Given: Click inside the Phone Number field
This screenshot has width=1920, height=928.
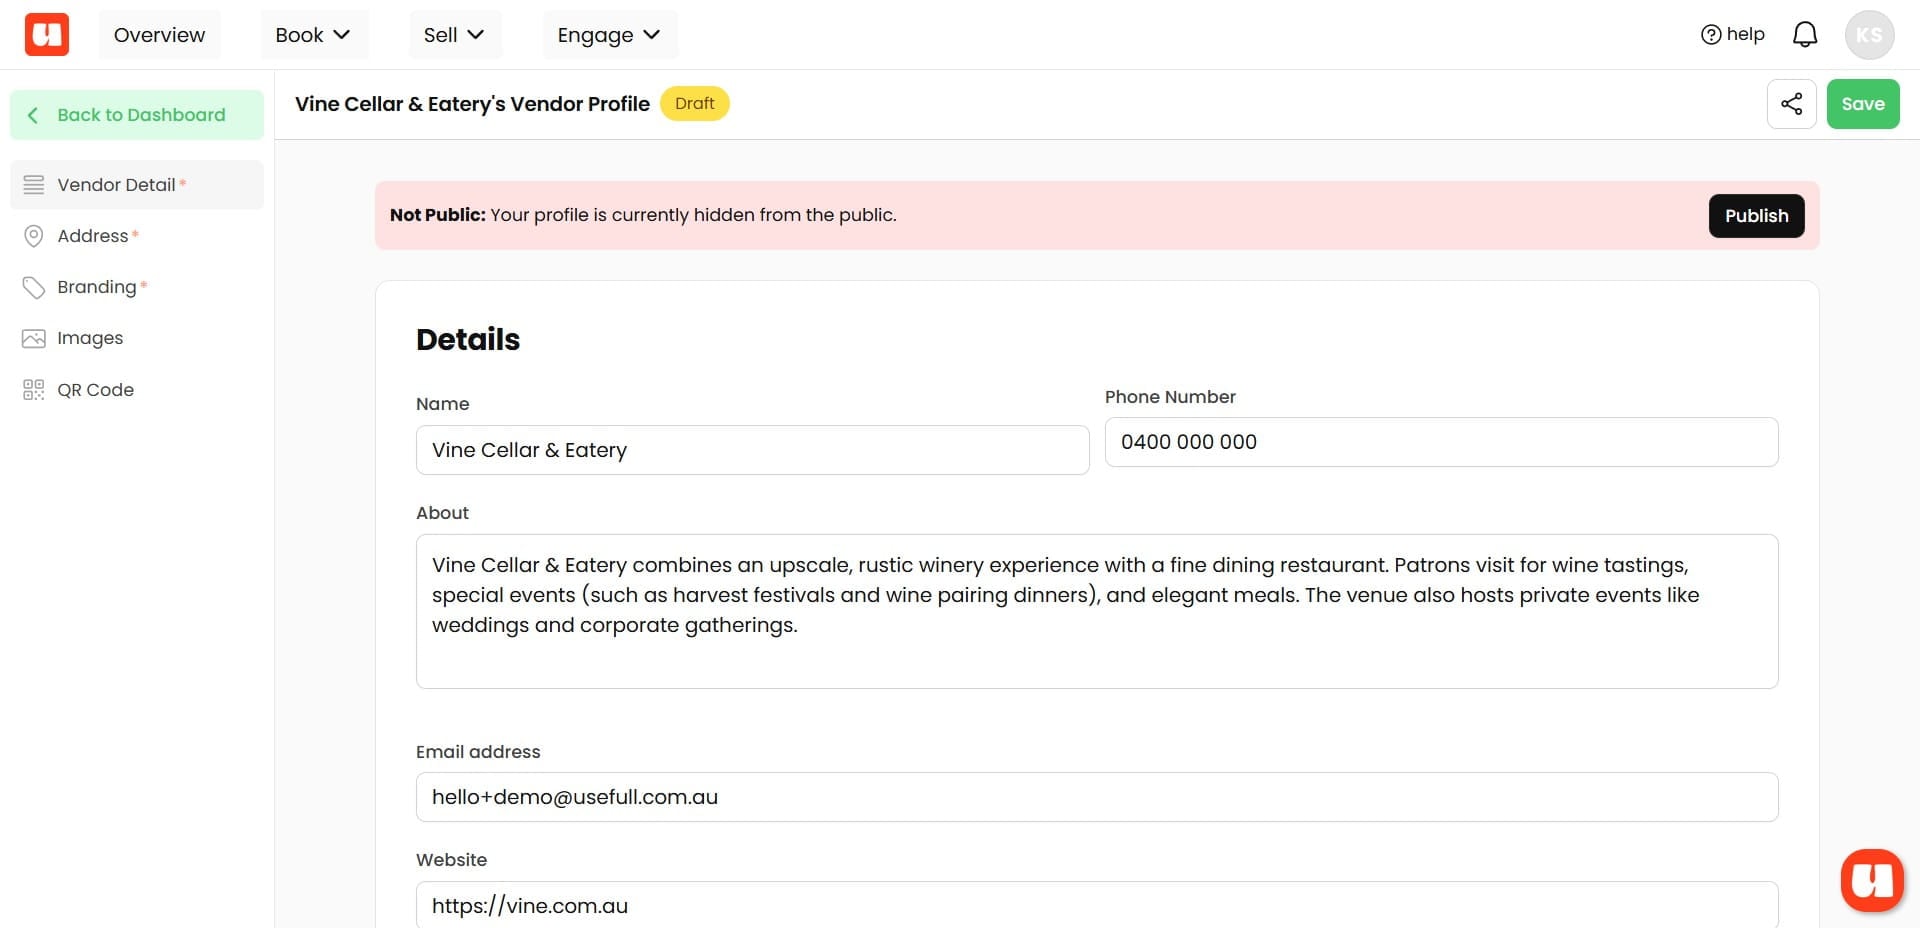Looking at the screenshot, I should (1440, 442).
